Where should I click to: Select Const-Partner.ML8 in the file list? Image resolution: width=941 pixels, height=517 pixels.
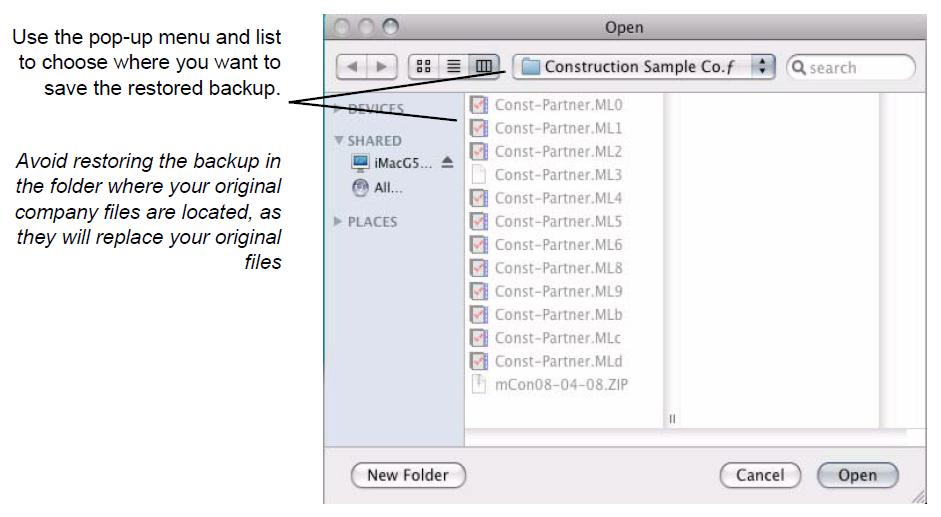click(x=558, y=268)
